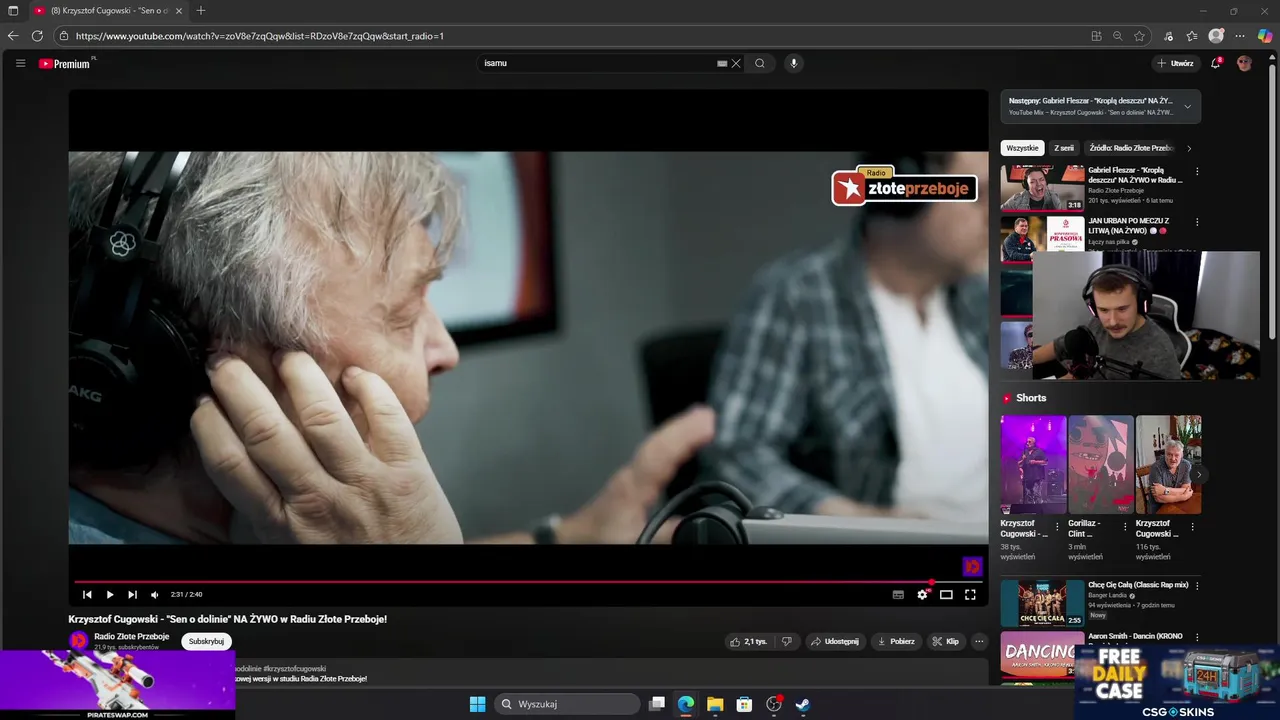Play the previous video in queue
Image resolution: width=1280 pixels, height=720 pixels.
tap(87, 594)
